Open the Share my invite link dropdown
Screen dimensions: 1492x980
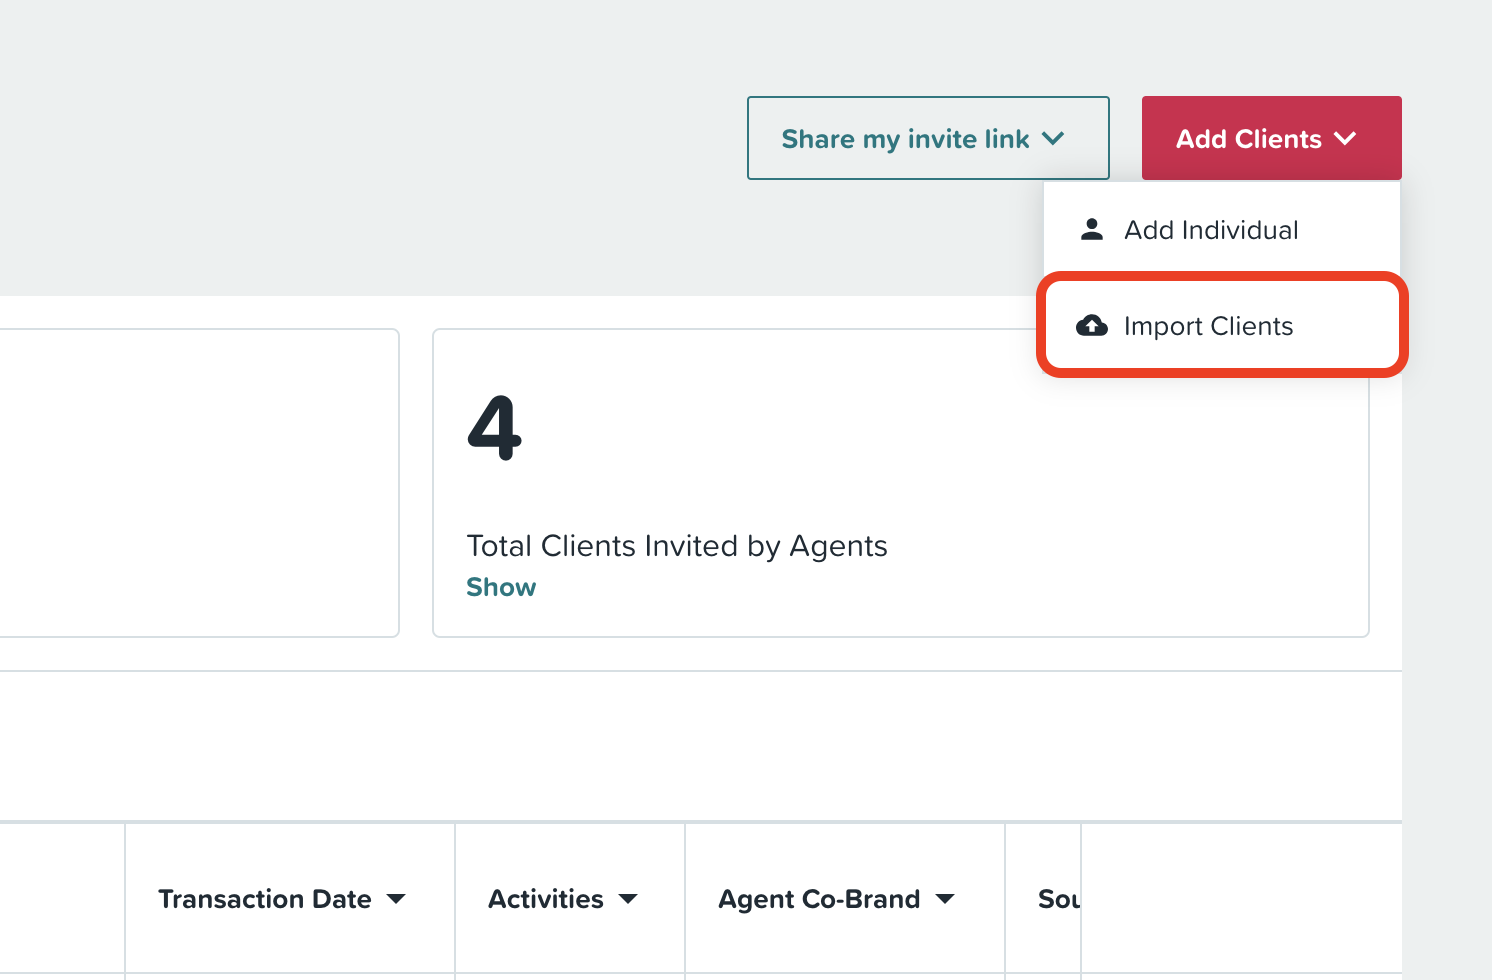928,138
